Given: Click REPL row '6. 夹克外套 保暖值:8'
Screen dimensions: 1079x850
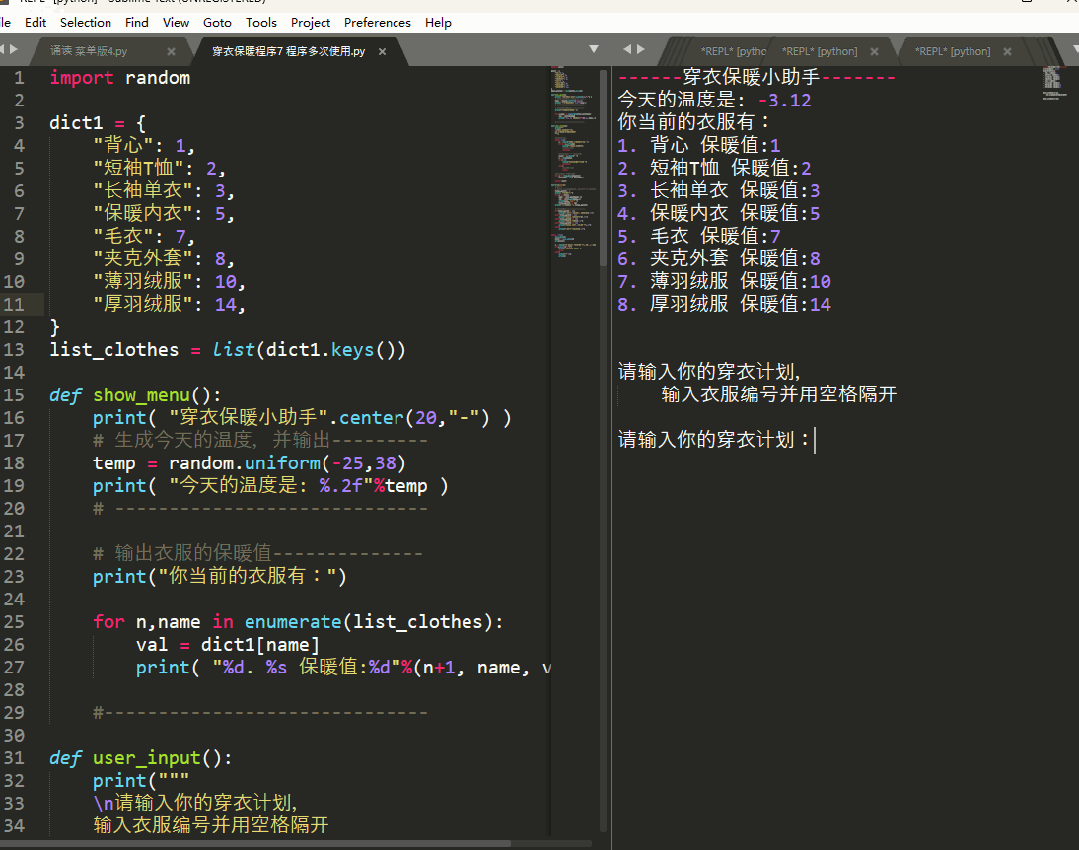Looking at the screenshot, I should (719, 259).
